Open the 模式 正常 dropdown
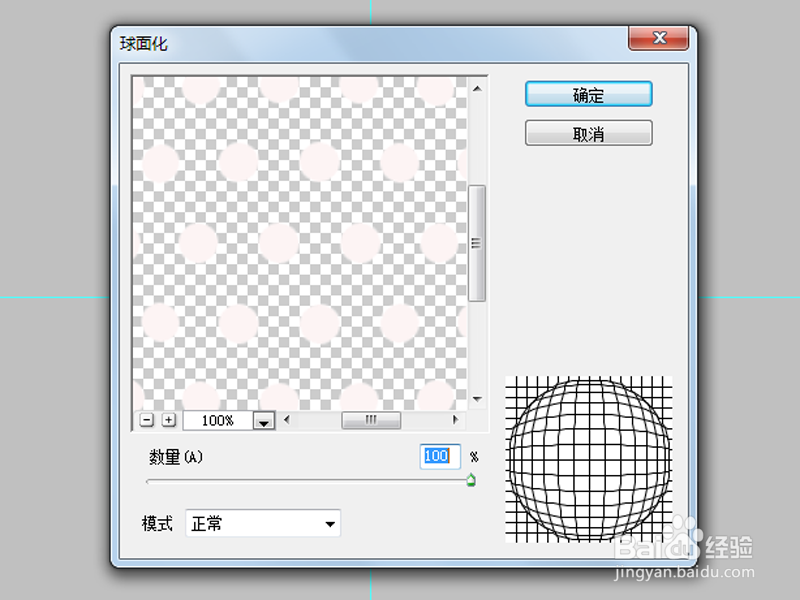800x600 pixels. point(263,523)
